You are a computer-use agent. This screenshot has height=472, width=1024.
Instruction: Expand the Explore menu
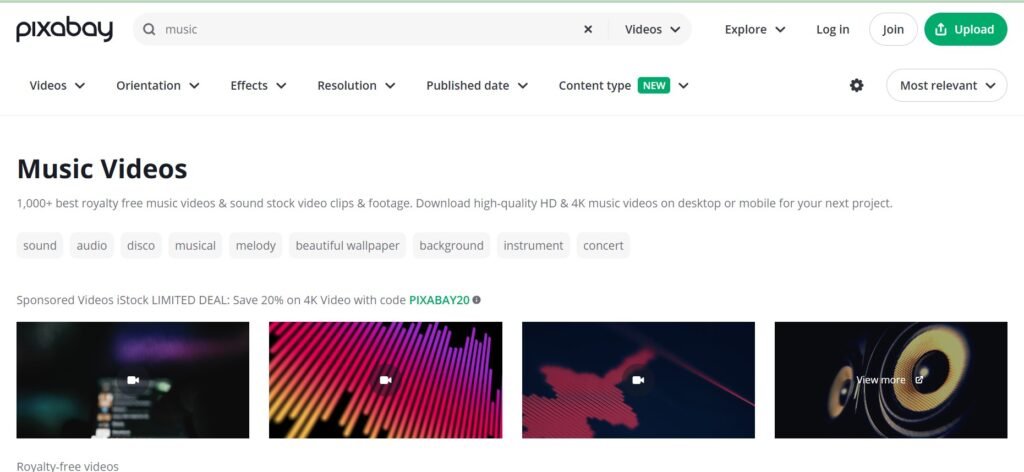[755, 29]
